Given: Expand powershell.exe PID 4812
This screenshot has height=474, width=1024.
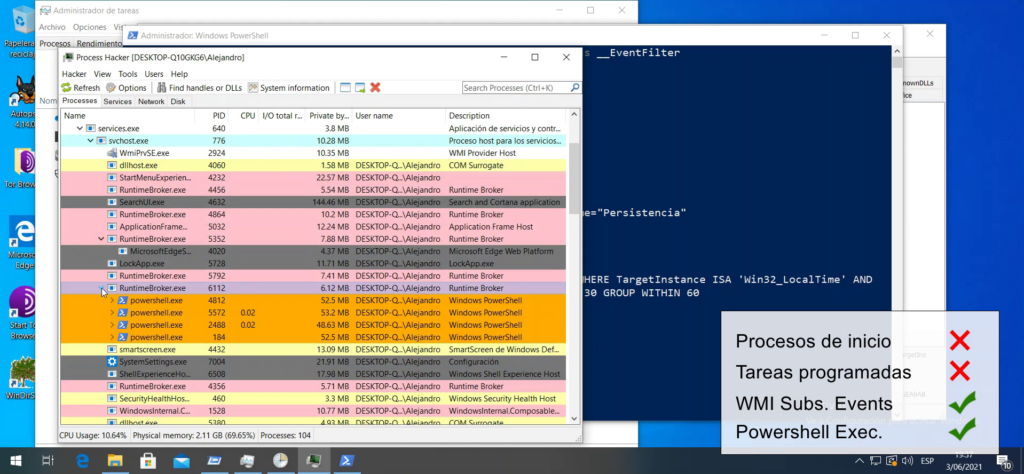Looking at the screenshot, I should 112,300.
